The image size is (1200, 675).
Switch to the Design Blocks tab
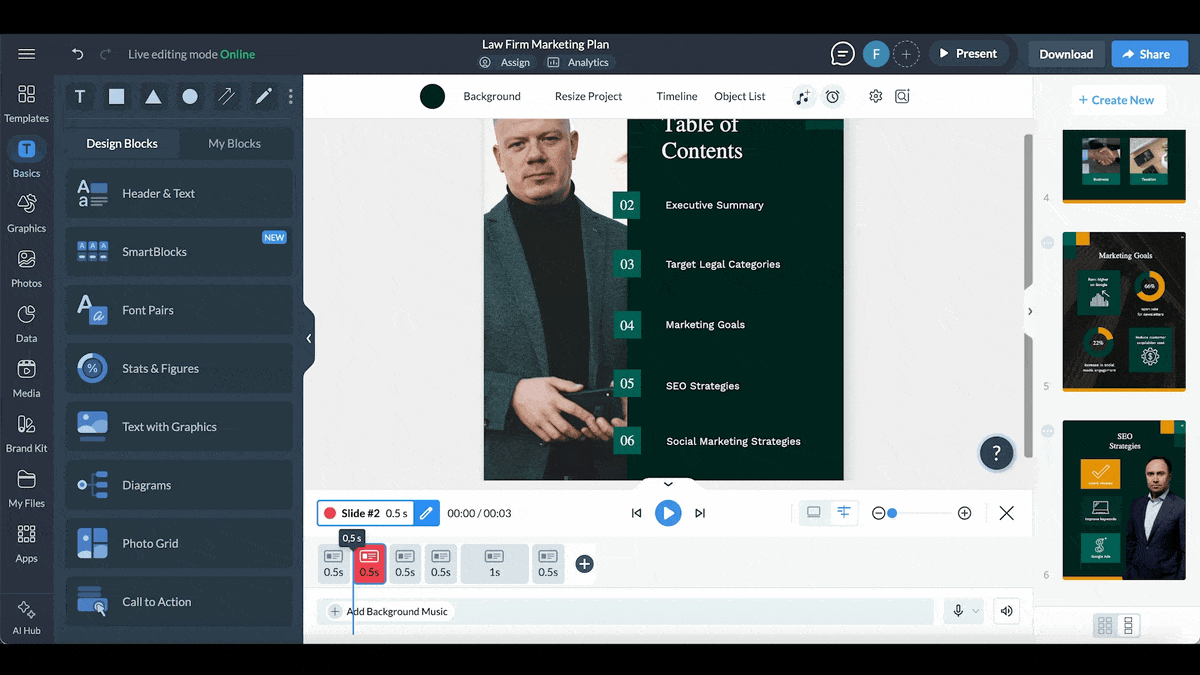122,143
